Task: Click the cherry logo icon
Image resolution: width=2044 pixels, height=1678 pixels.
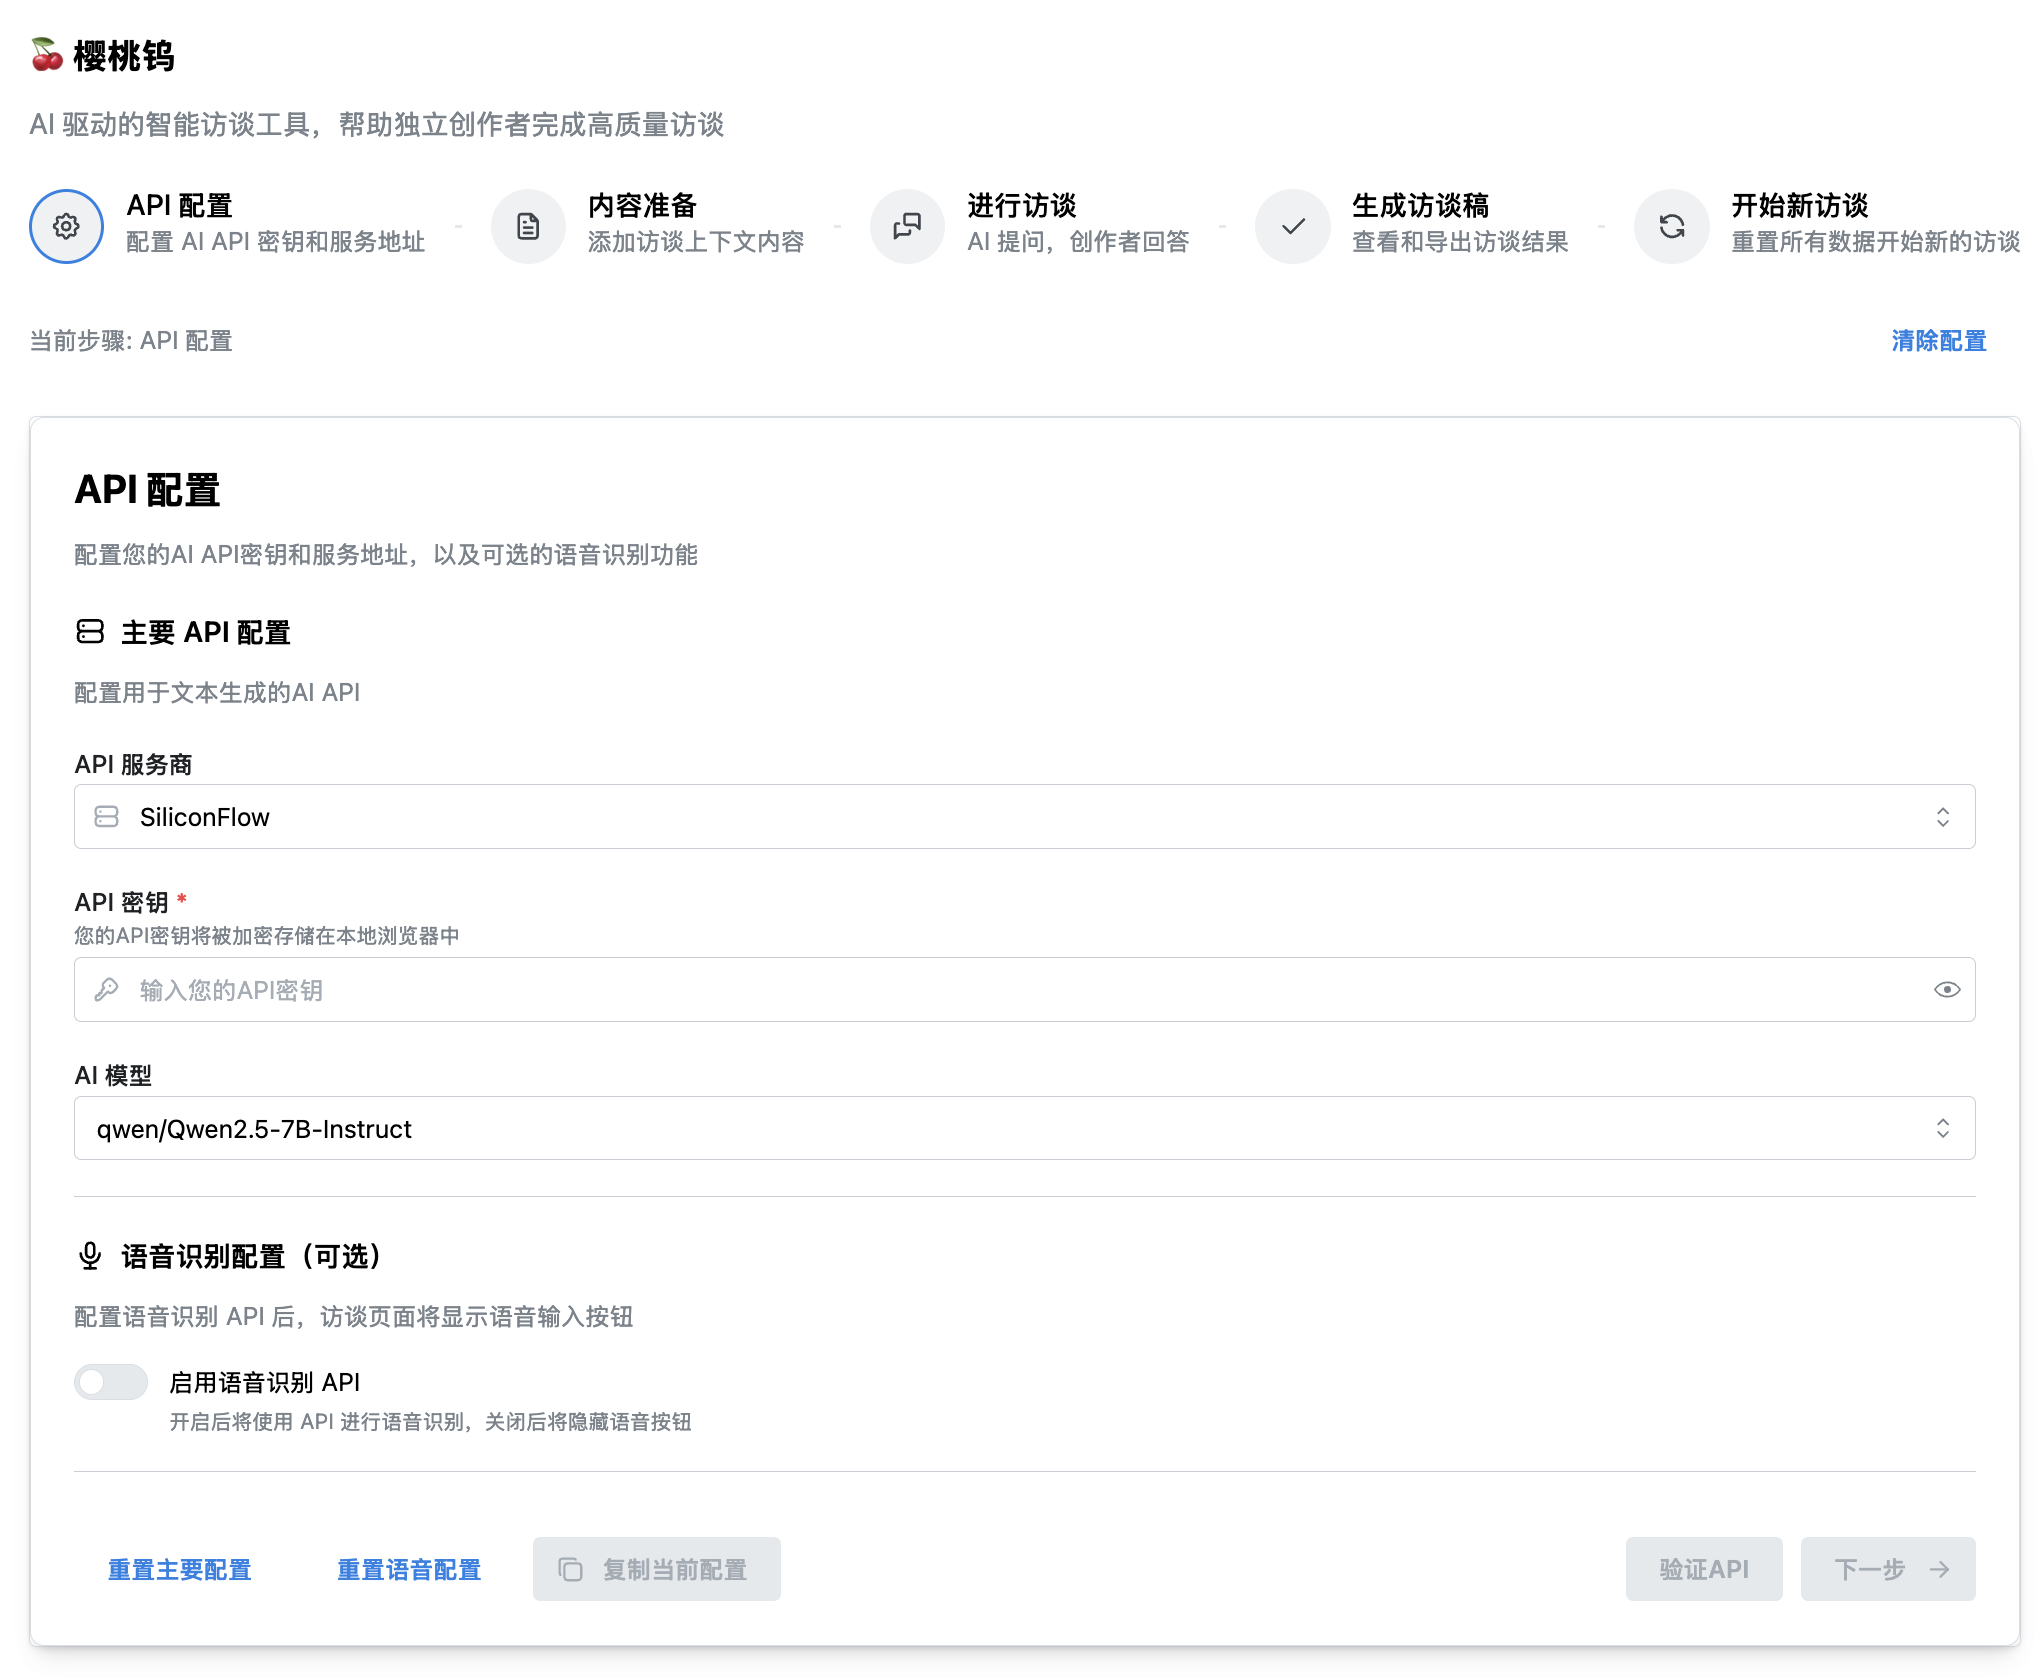Action: tap(46, 55)
